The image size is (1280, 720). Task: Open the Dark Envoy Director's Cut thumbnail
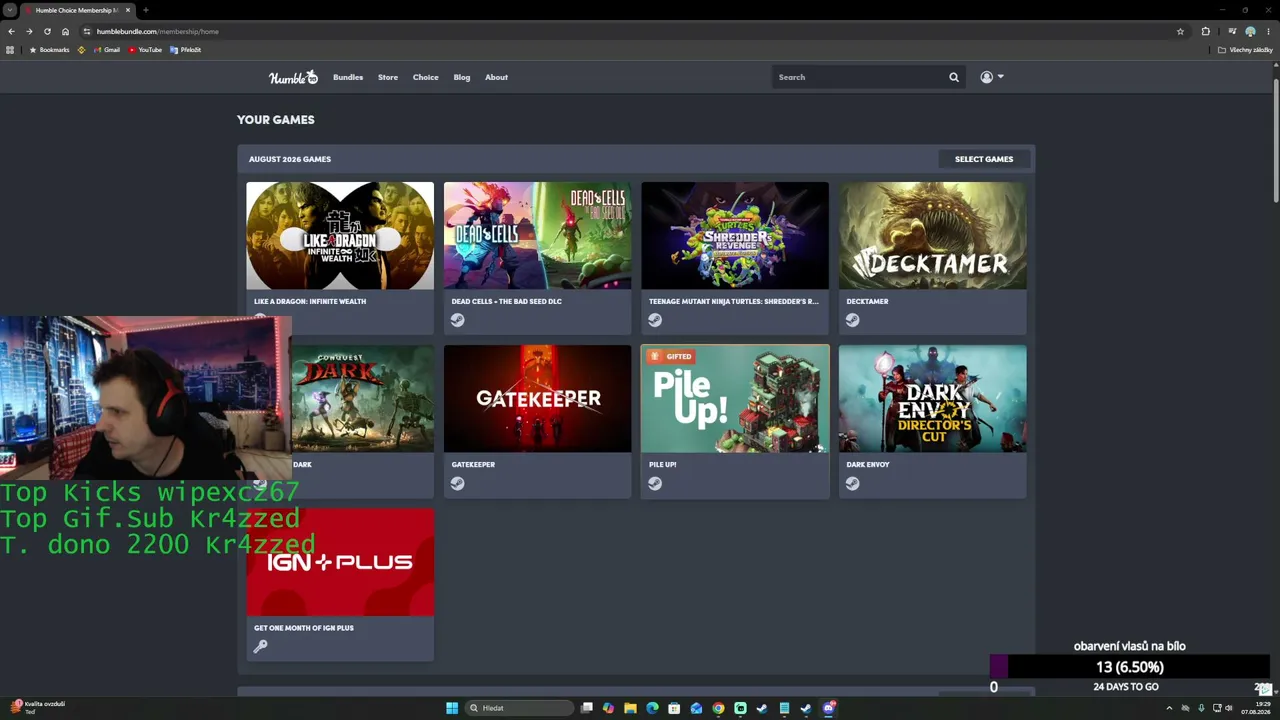(932, 399)
